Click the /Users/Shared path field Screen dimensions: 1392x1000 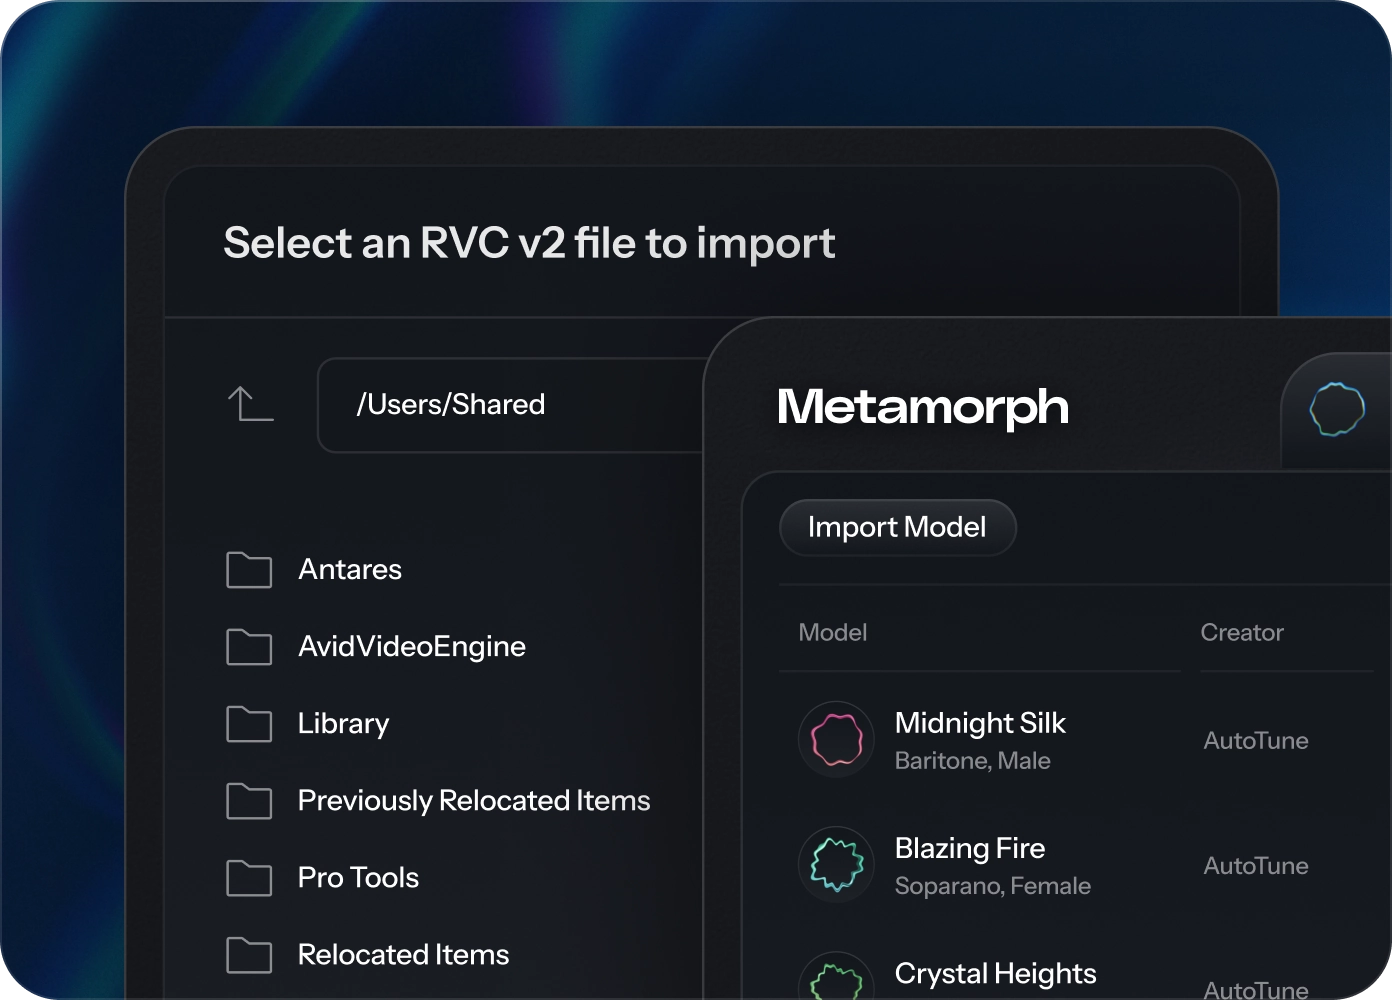[x=512, y=405]
